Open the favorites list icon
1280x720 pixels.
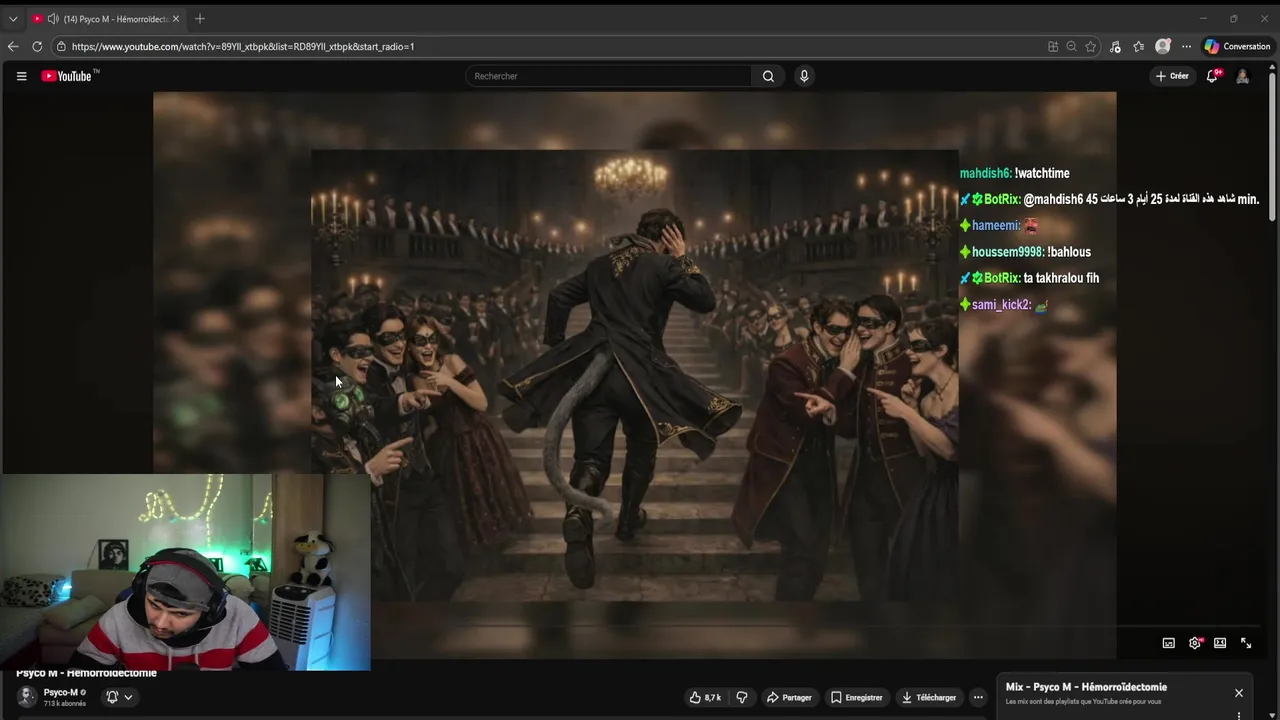[x=1138, y=46]
